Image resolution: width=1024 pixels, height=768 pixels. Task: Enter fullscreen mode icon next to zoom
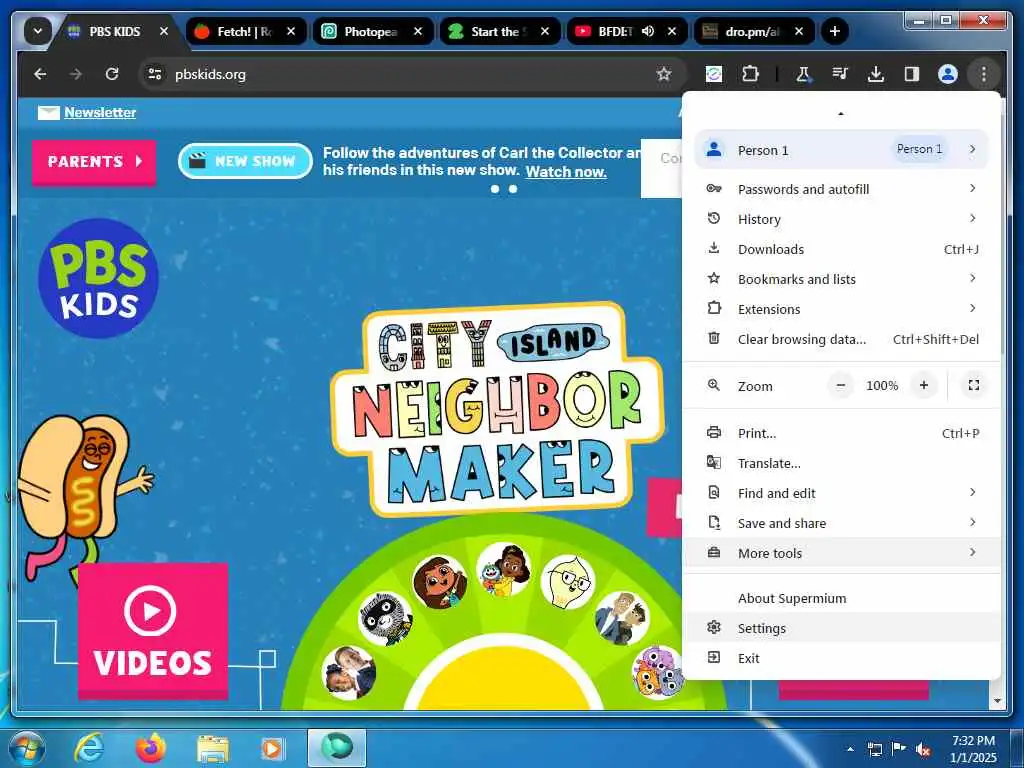coord(974,386)
